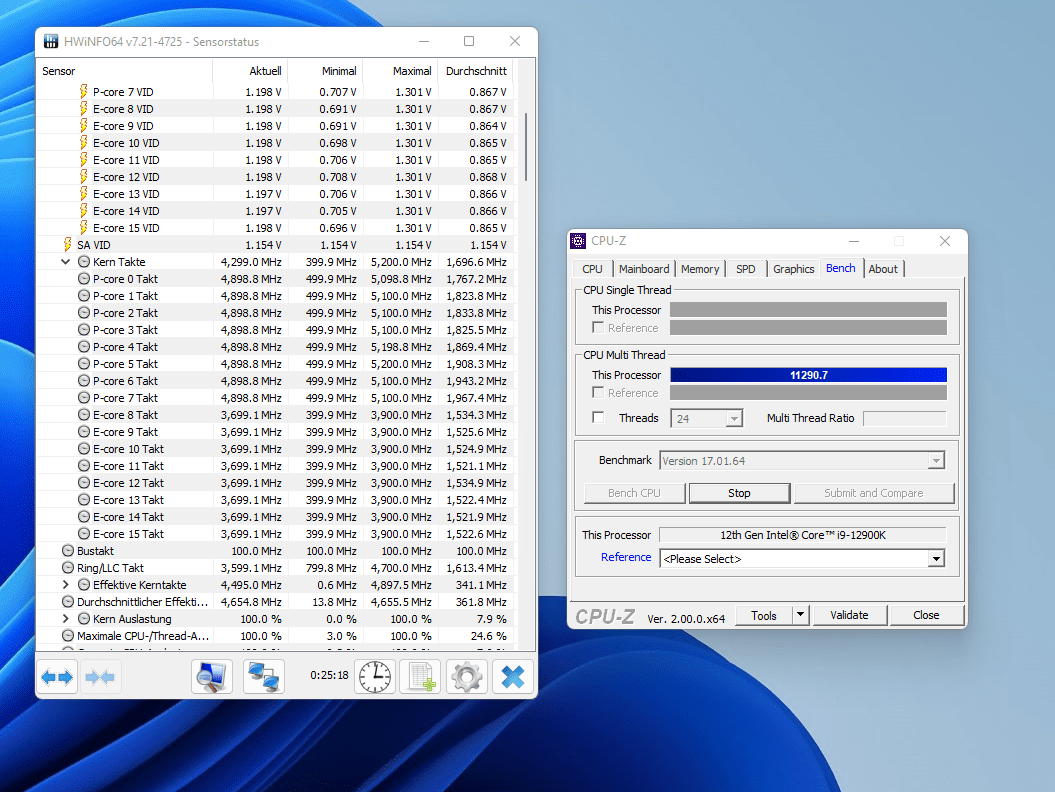Open HWiNFO sensor settings gear icon
This screenshot has width=1055, height=792.
tap(466, 677)
